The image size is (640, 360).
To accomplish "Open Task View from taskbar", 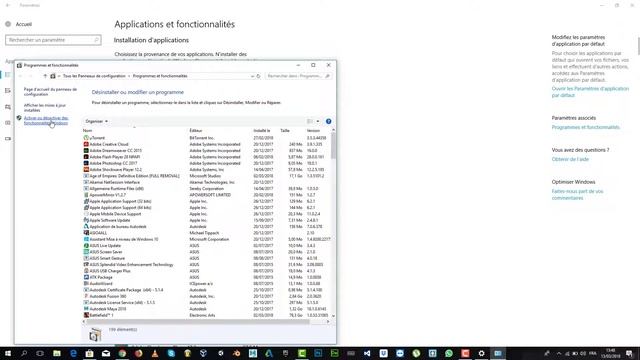I will (40, 353).
